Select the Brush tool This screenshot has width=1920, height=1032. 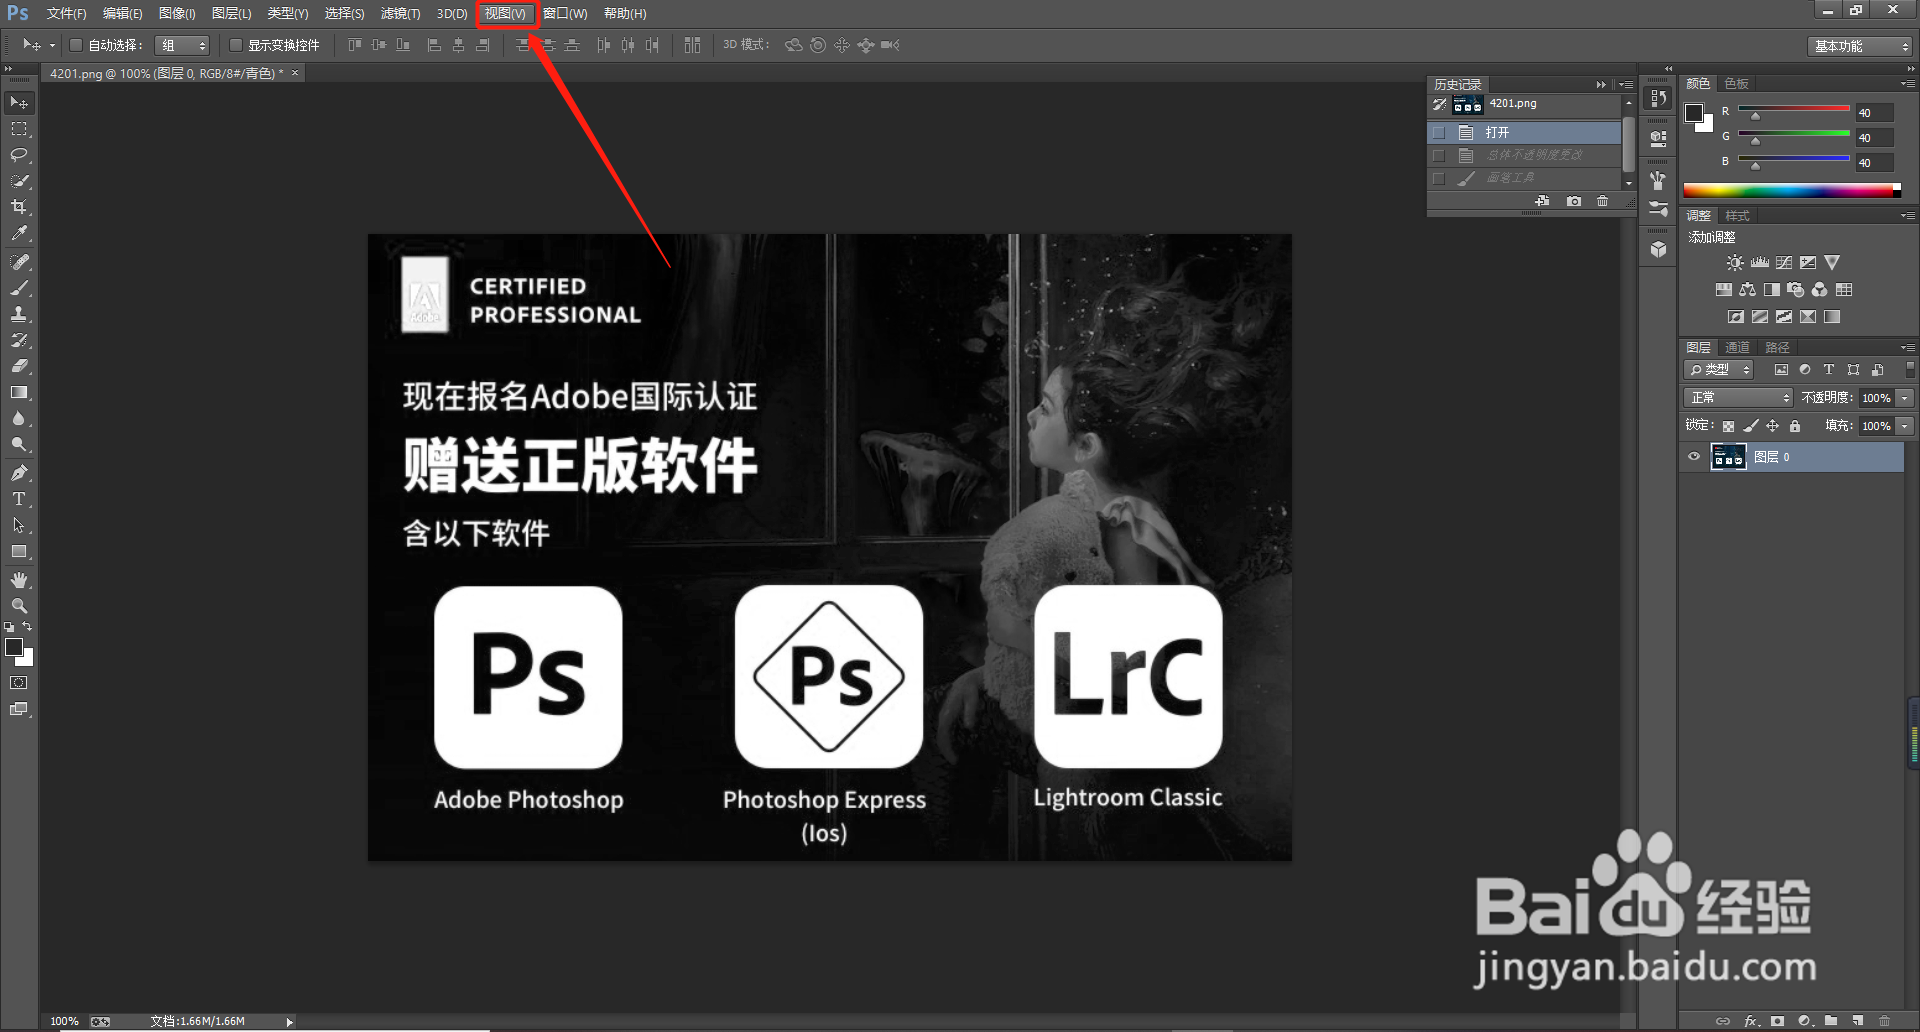click(x=19, y=288)
